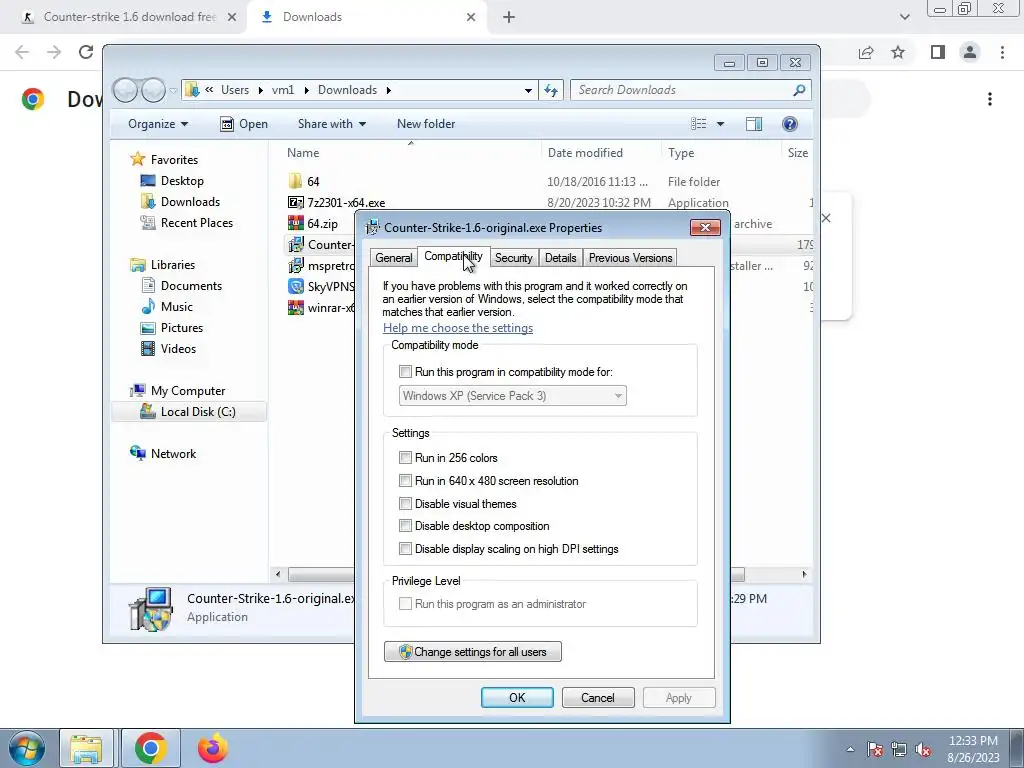Toggle Chrome side panel icon
This screenshot has width=1024, height=768.
[x=938, y=52]
